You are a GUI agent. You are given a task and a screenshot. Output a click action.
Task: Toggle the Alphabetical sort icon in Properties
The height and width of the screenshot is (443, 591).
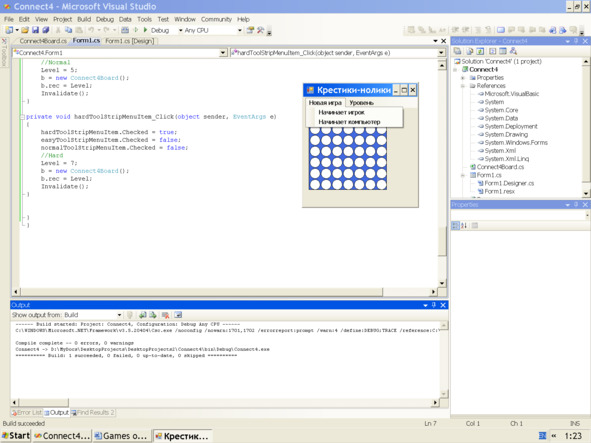pos(464,225)
